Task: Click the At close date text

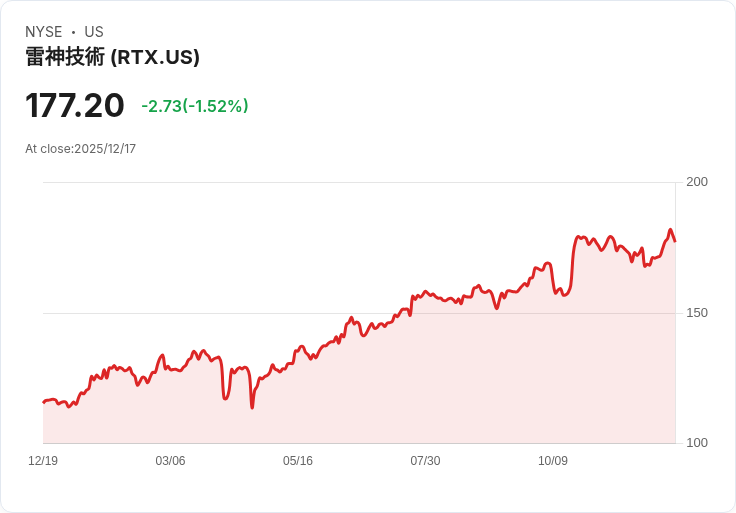Action: point(80,149)
